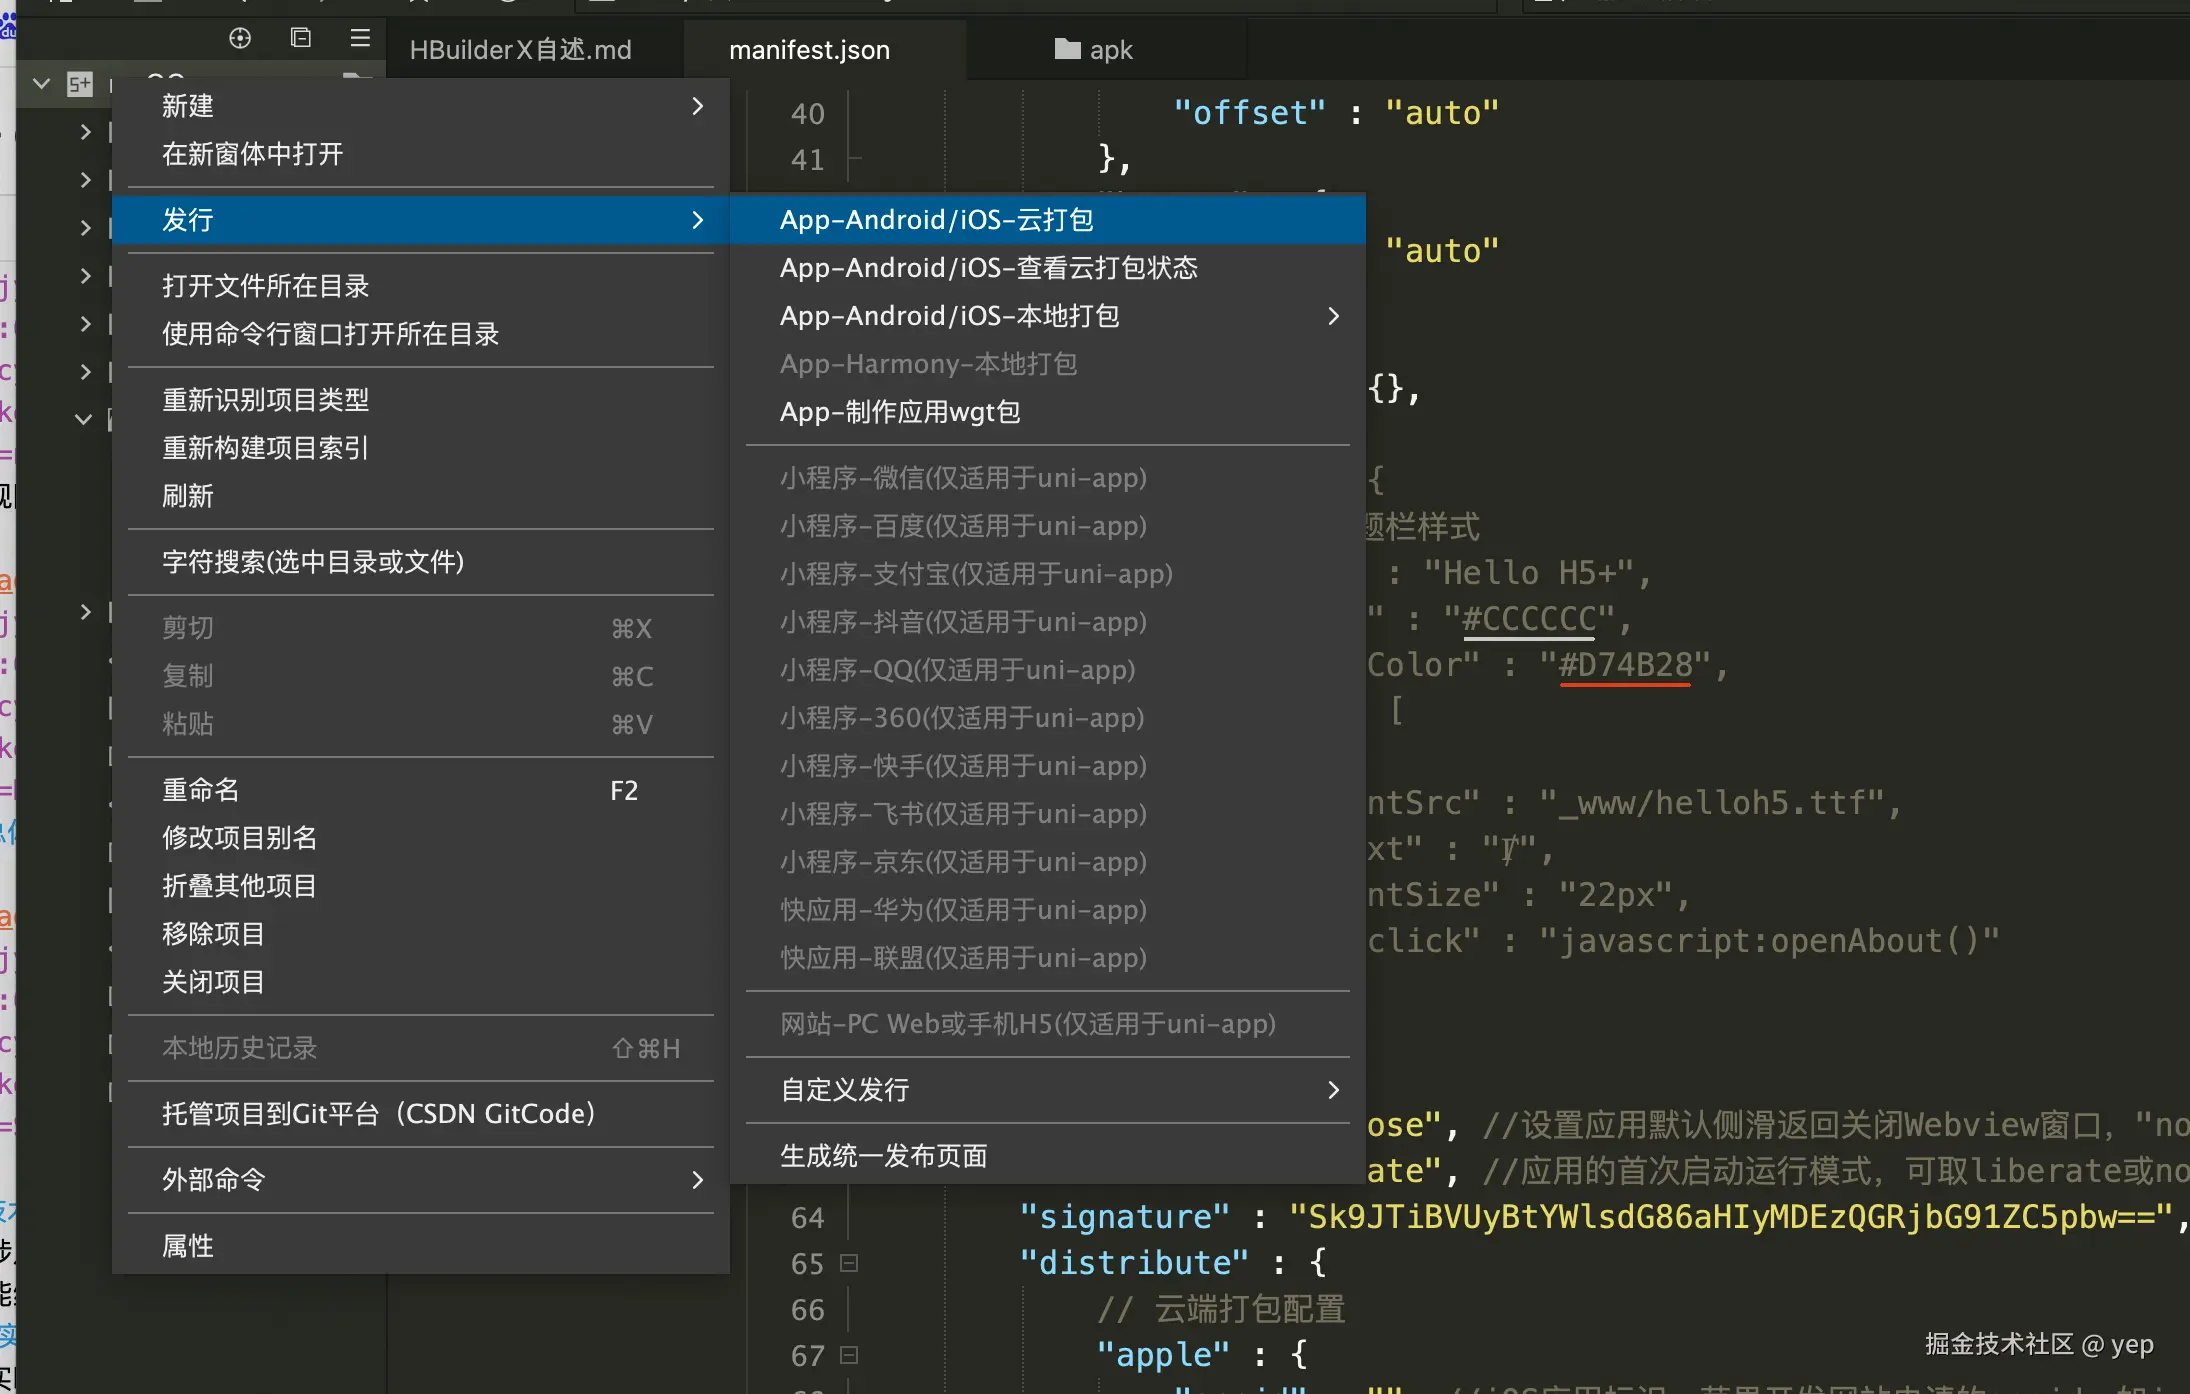Click 生成统一发布页面
The height and width of the screenshot is (1394, 2190).
click(x=883, y=1156)
